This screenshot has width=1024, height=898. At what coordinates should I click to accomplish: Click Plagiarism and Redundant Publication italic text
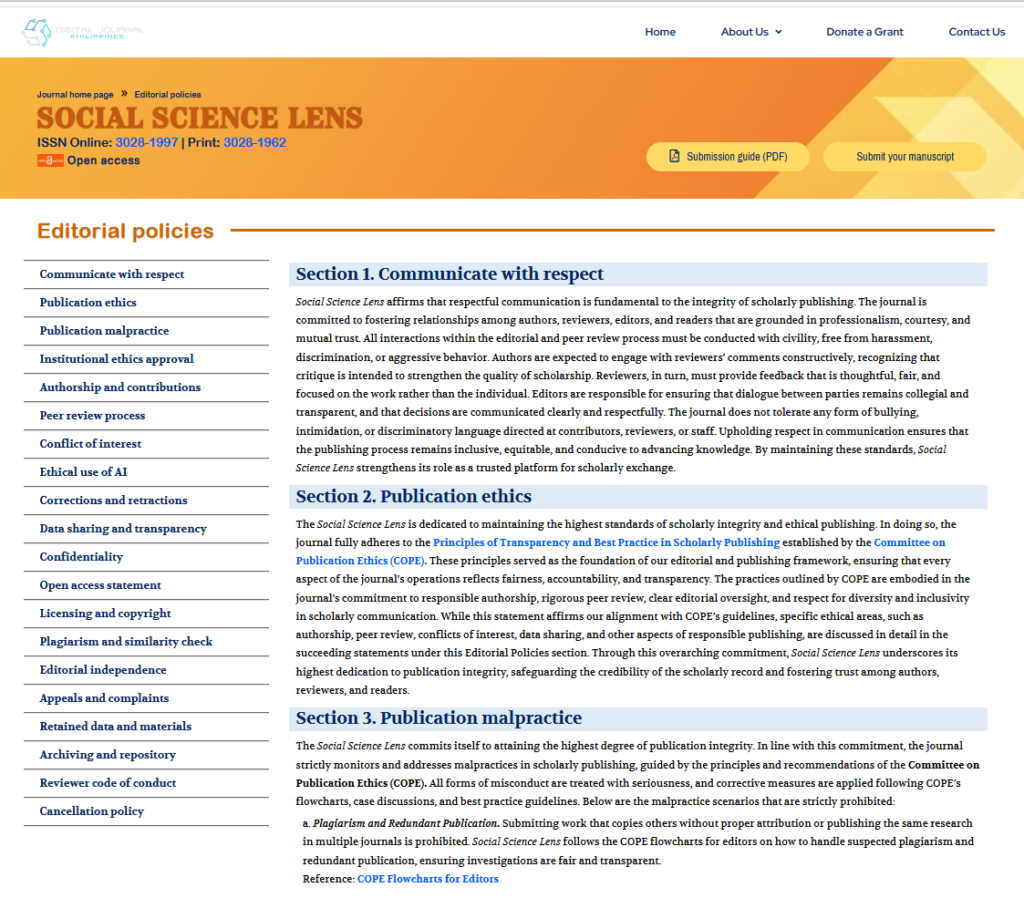coord(406,824)
